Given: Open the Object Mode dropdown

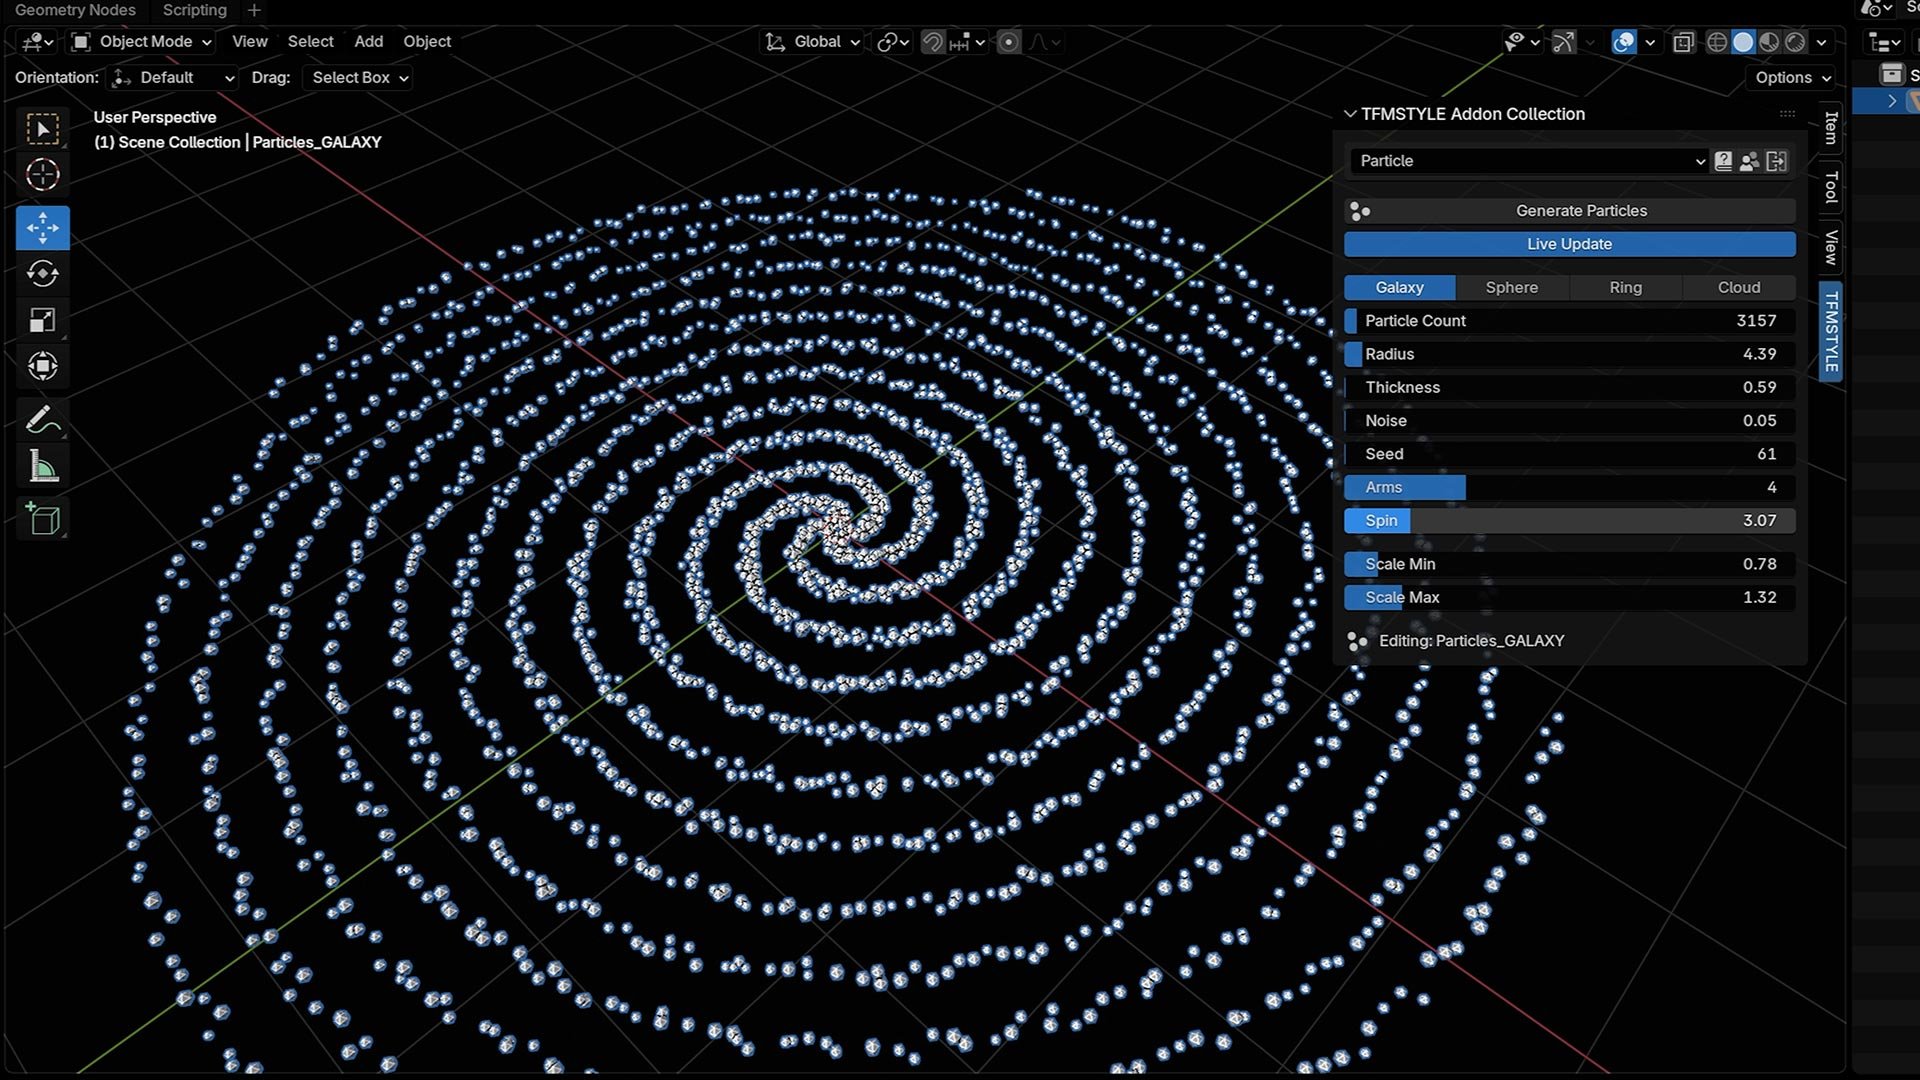Looking at the screenshot, I should pyautogui.click(x=142, y=42).
